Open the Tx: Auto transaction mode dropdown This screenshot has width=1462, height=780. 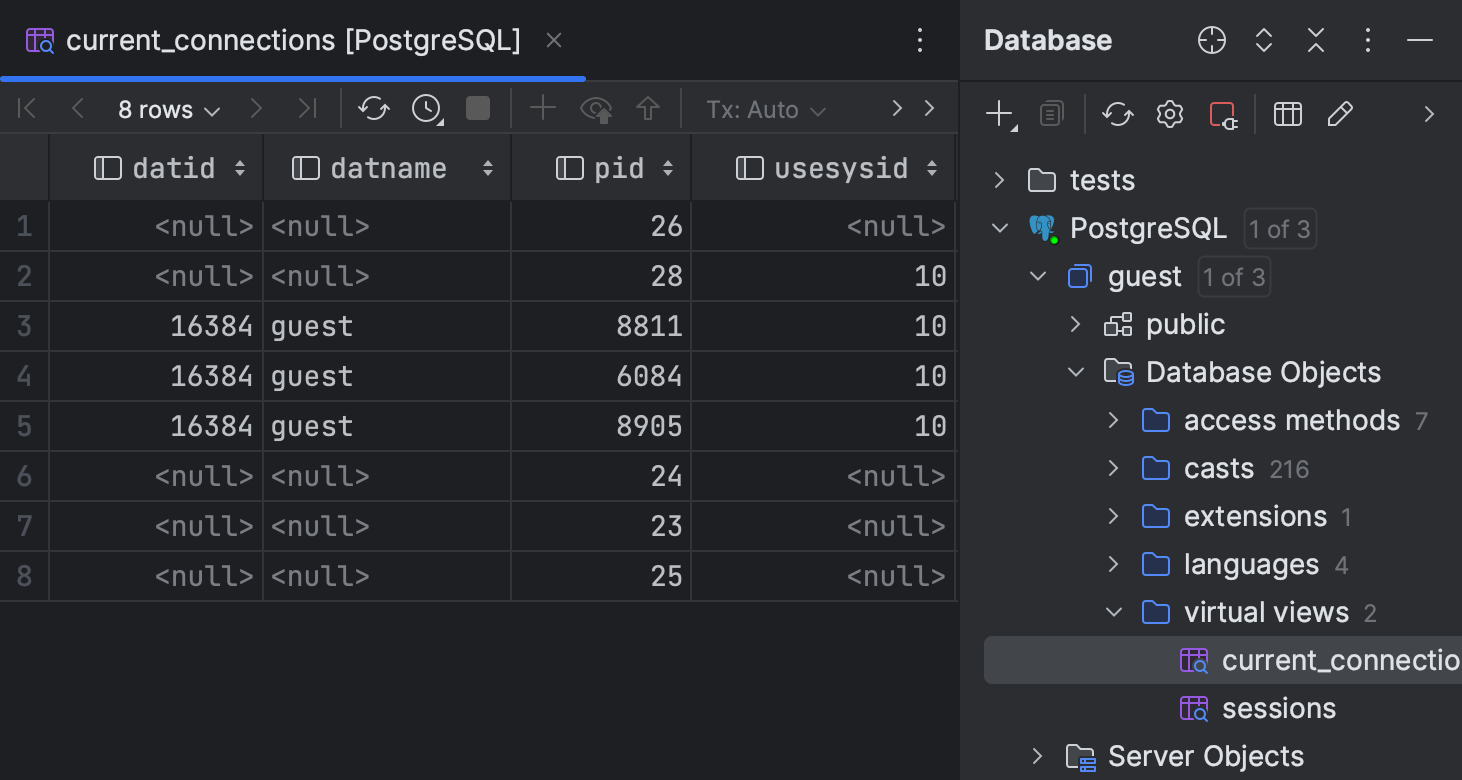click(x=764, y=109)
